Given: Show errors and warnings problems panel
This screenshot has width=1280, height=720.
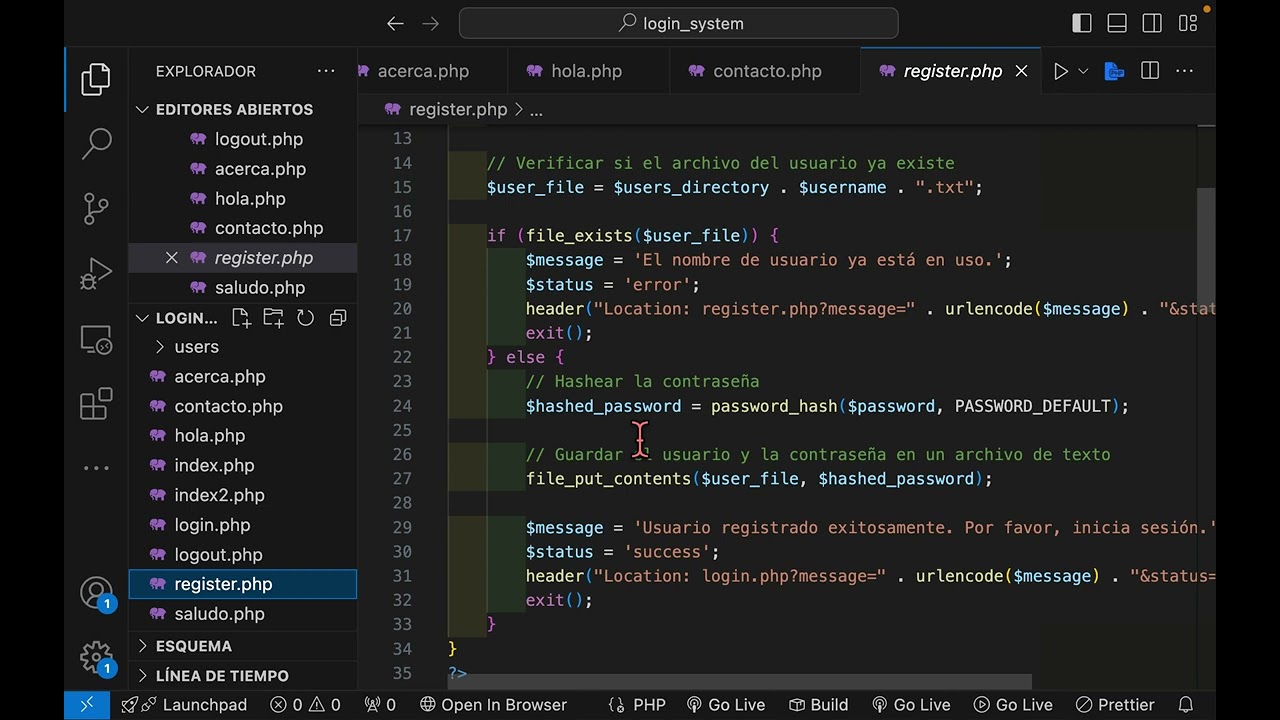Looking at the screenshot, I should (x=305, y=705).
